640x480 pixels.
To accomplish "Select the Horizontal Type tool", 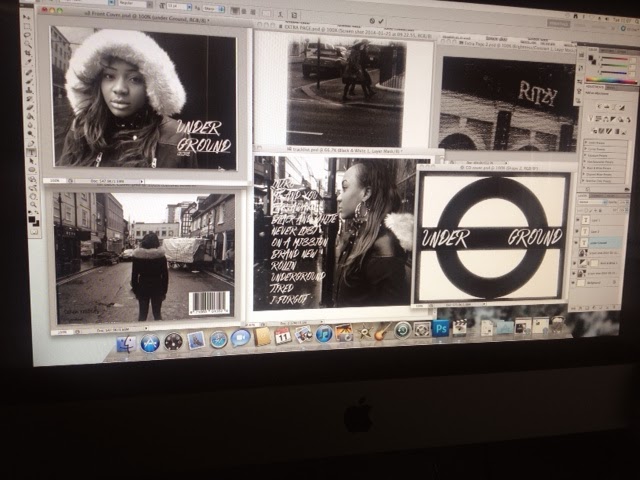I will click(x=31, y=151).
